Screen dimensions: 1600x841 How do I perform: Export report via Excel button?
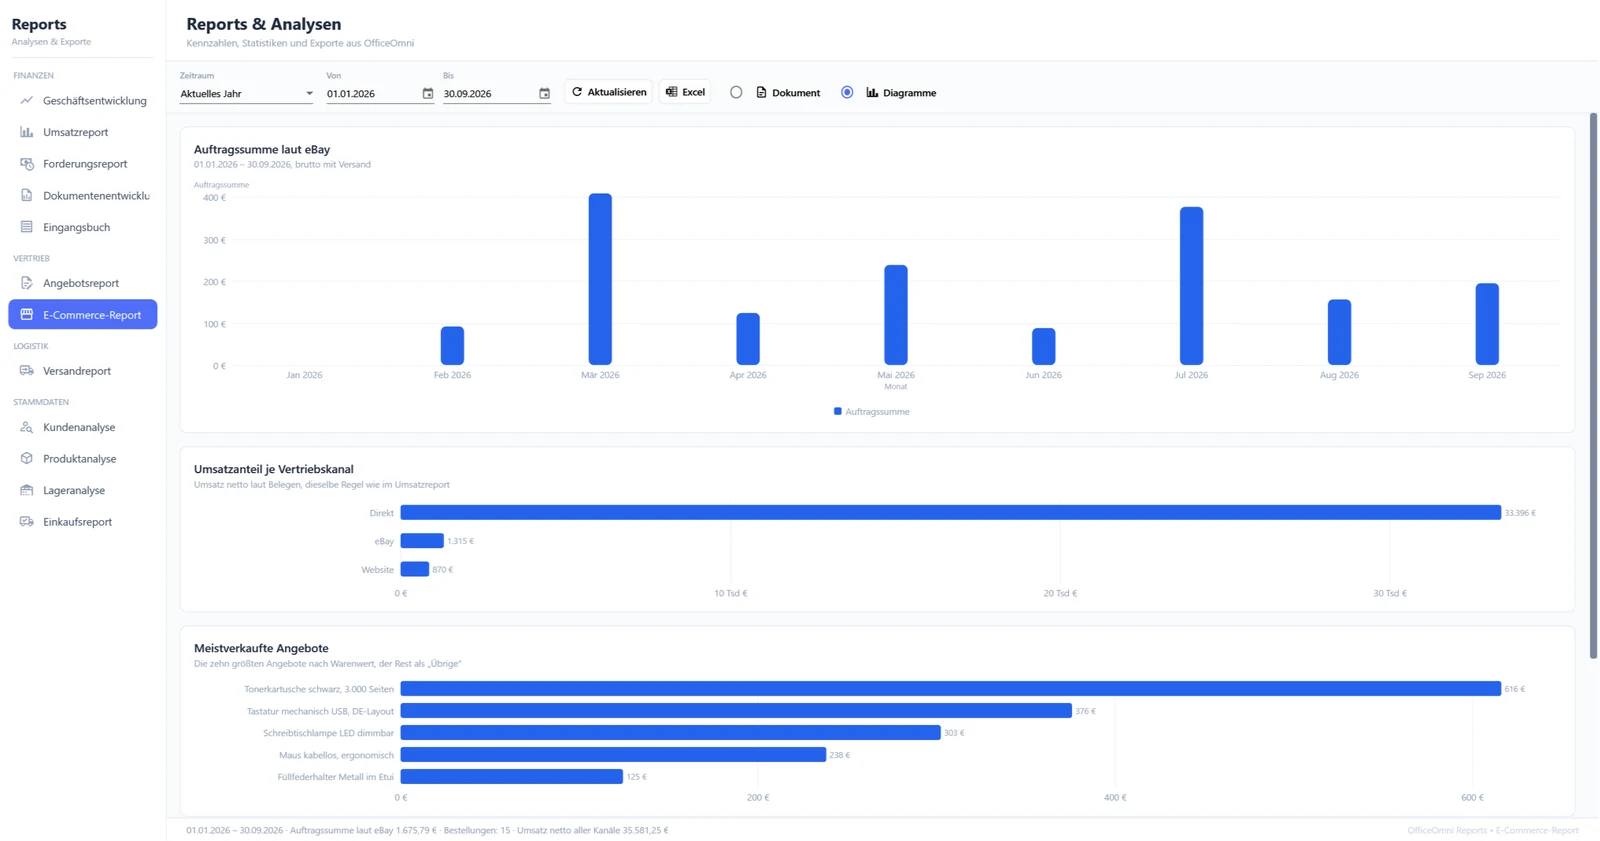685,92
